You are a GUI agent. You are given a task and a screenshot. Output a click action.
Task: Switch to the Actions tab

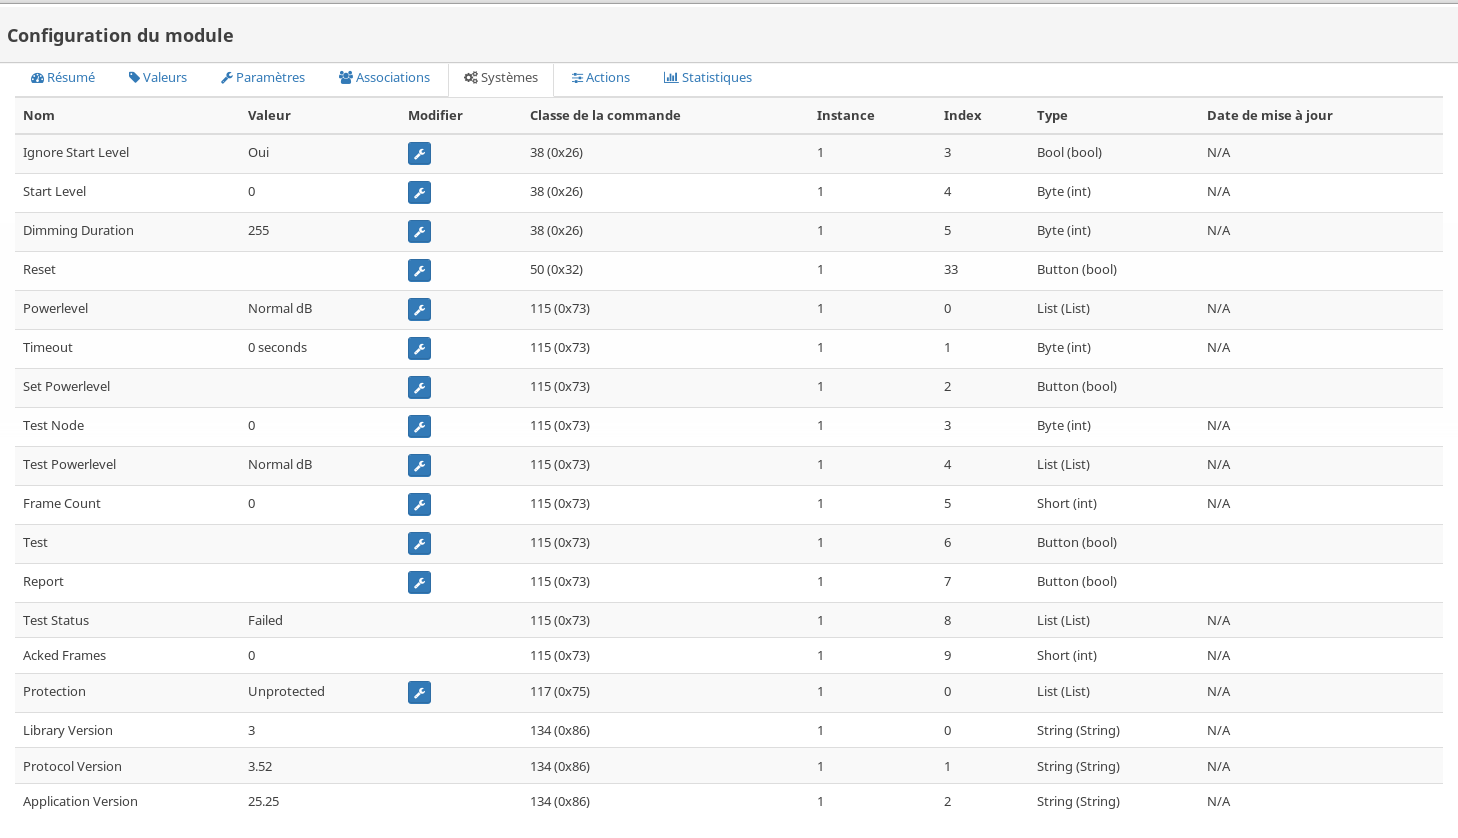point(601,78)
